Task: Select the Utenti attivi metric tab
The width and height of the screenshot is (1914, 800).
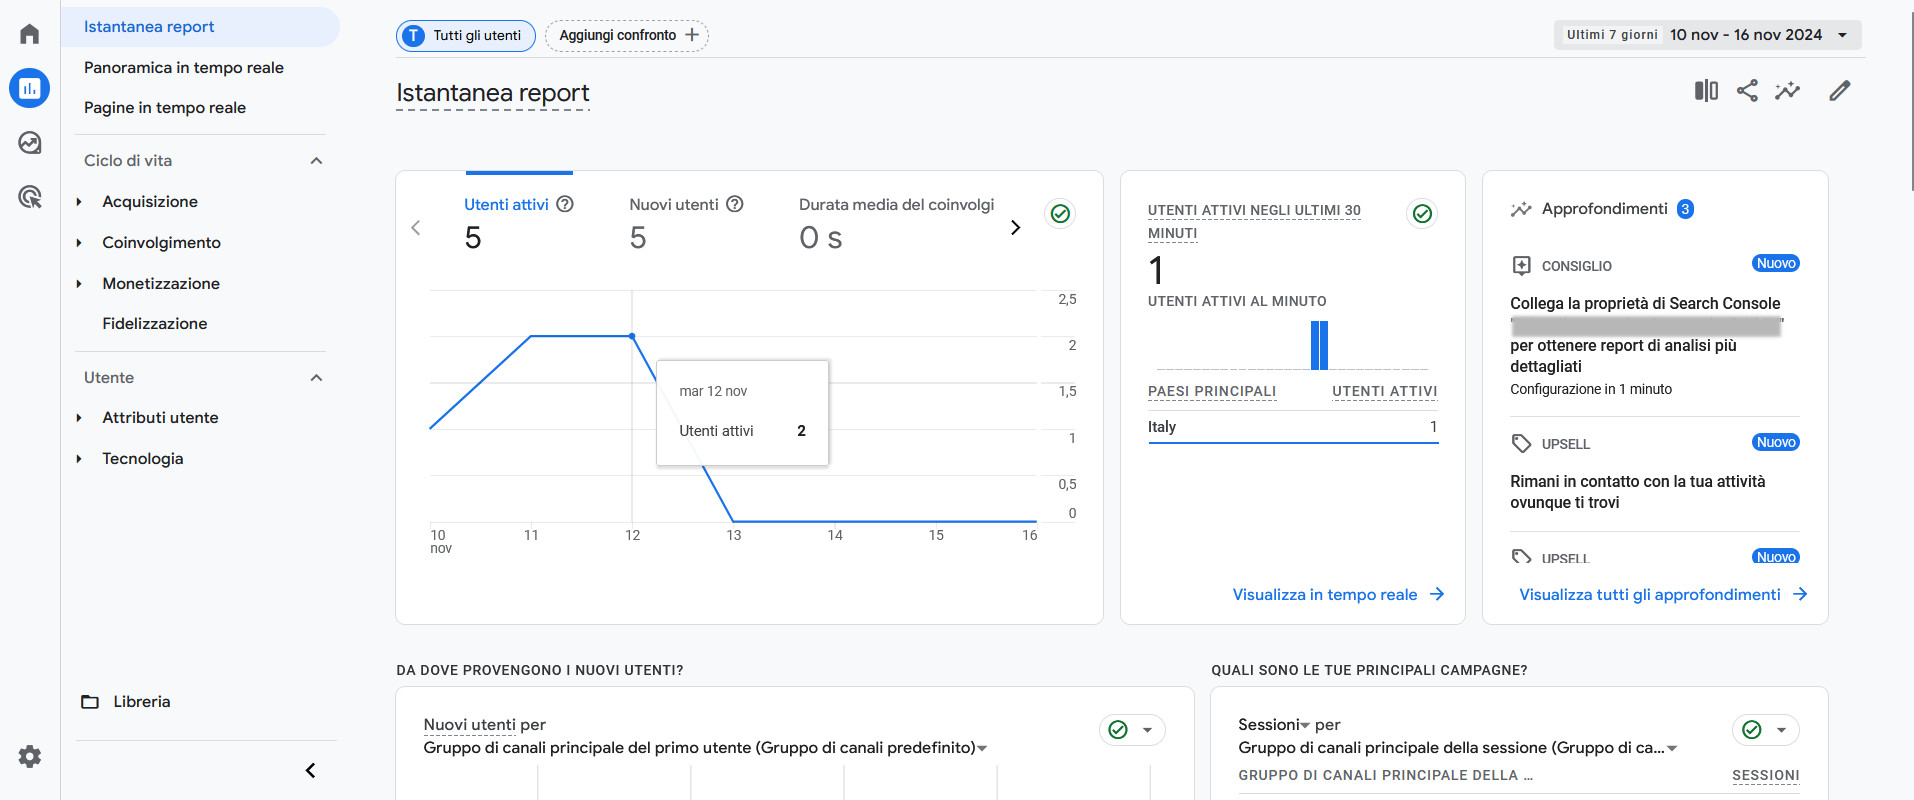Action: coord(519,222)
